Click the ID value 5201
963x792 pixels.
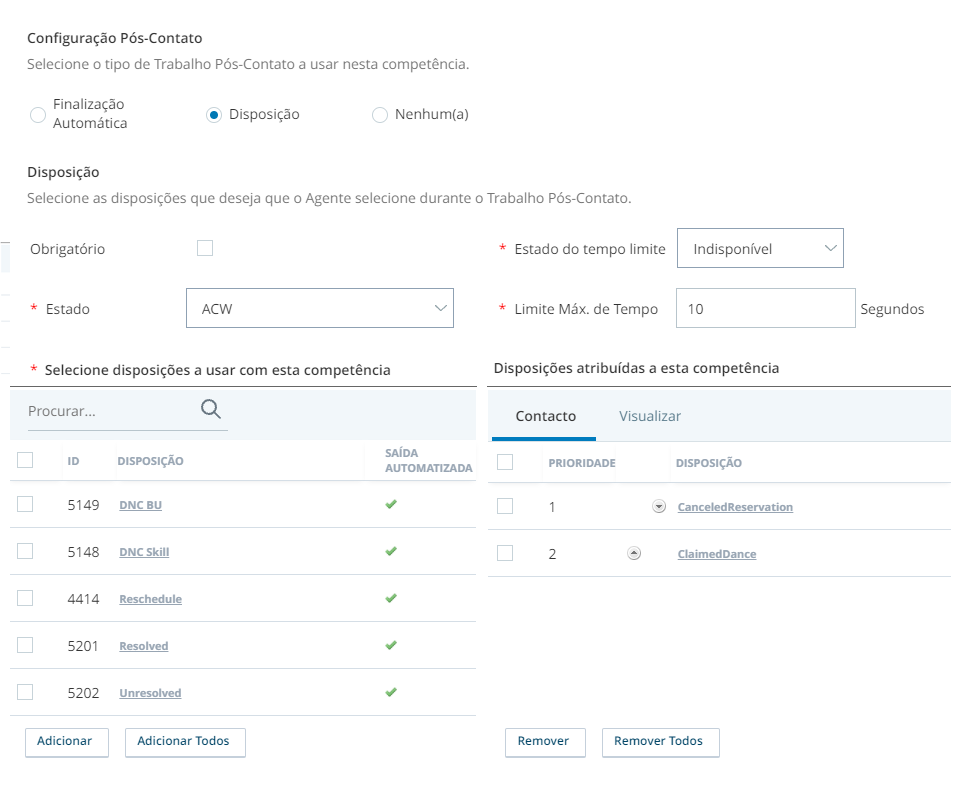pos(83,646)
